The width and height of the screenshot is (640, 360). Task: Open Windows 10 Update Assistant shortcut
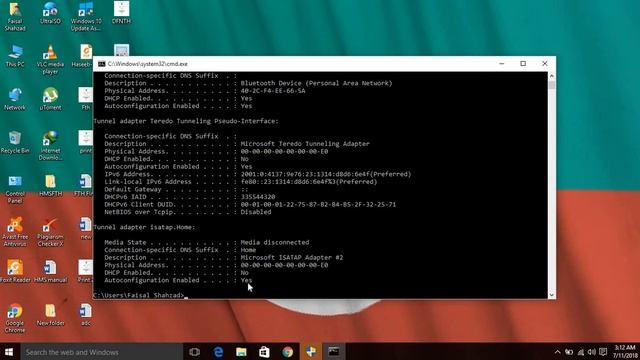coord(86,16)
